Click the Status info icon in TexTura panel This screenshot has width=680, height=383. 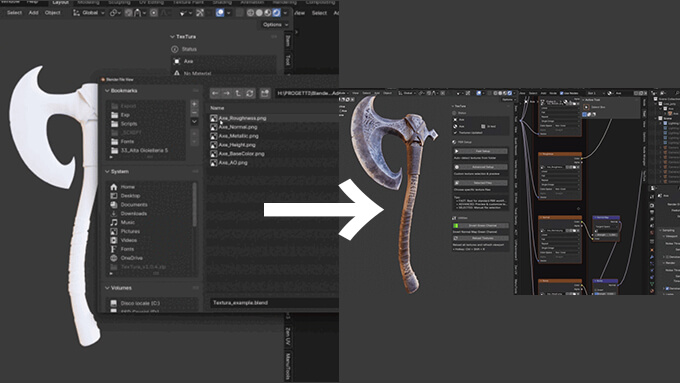175,49
